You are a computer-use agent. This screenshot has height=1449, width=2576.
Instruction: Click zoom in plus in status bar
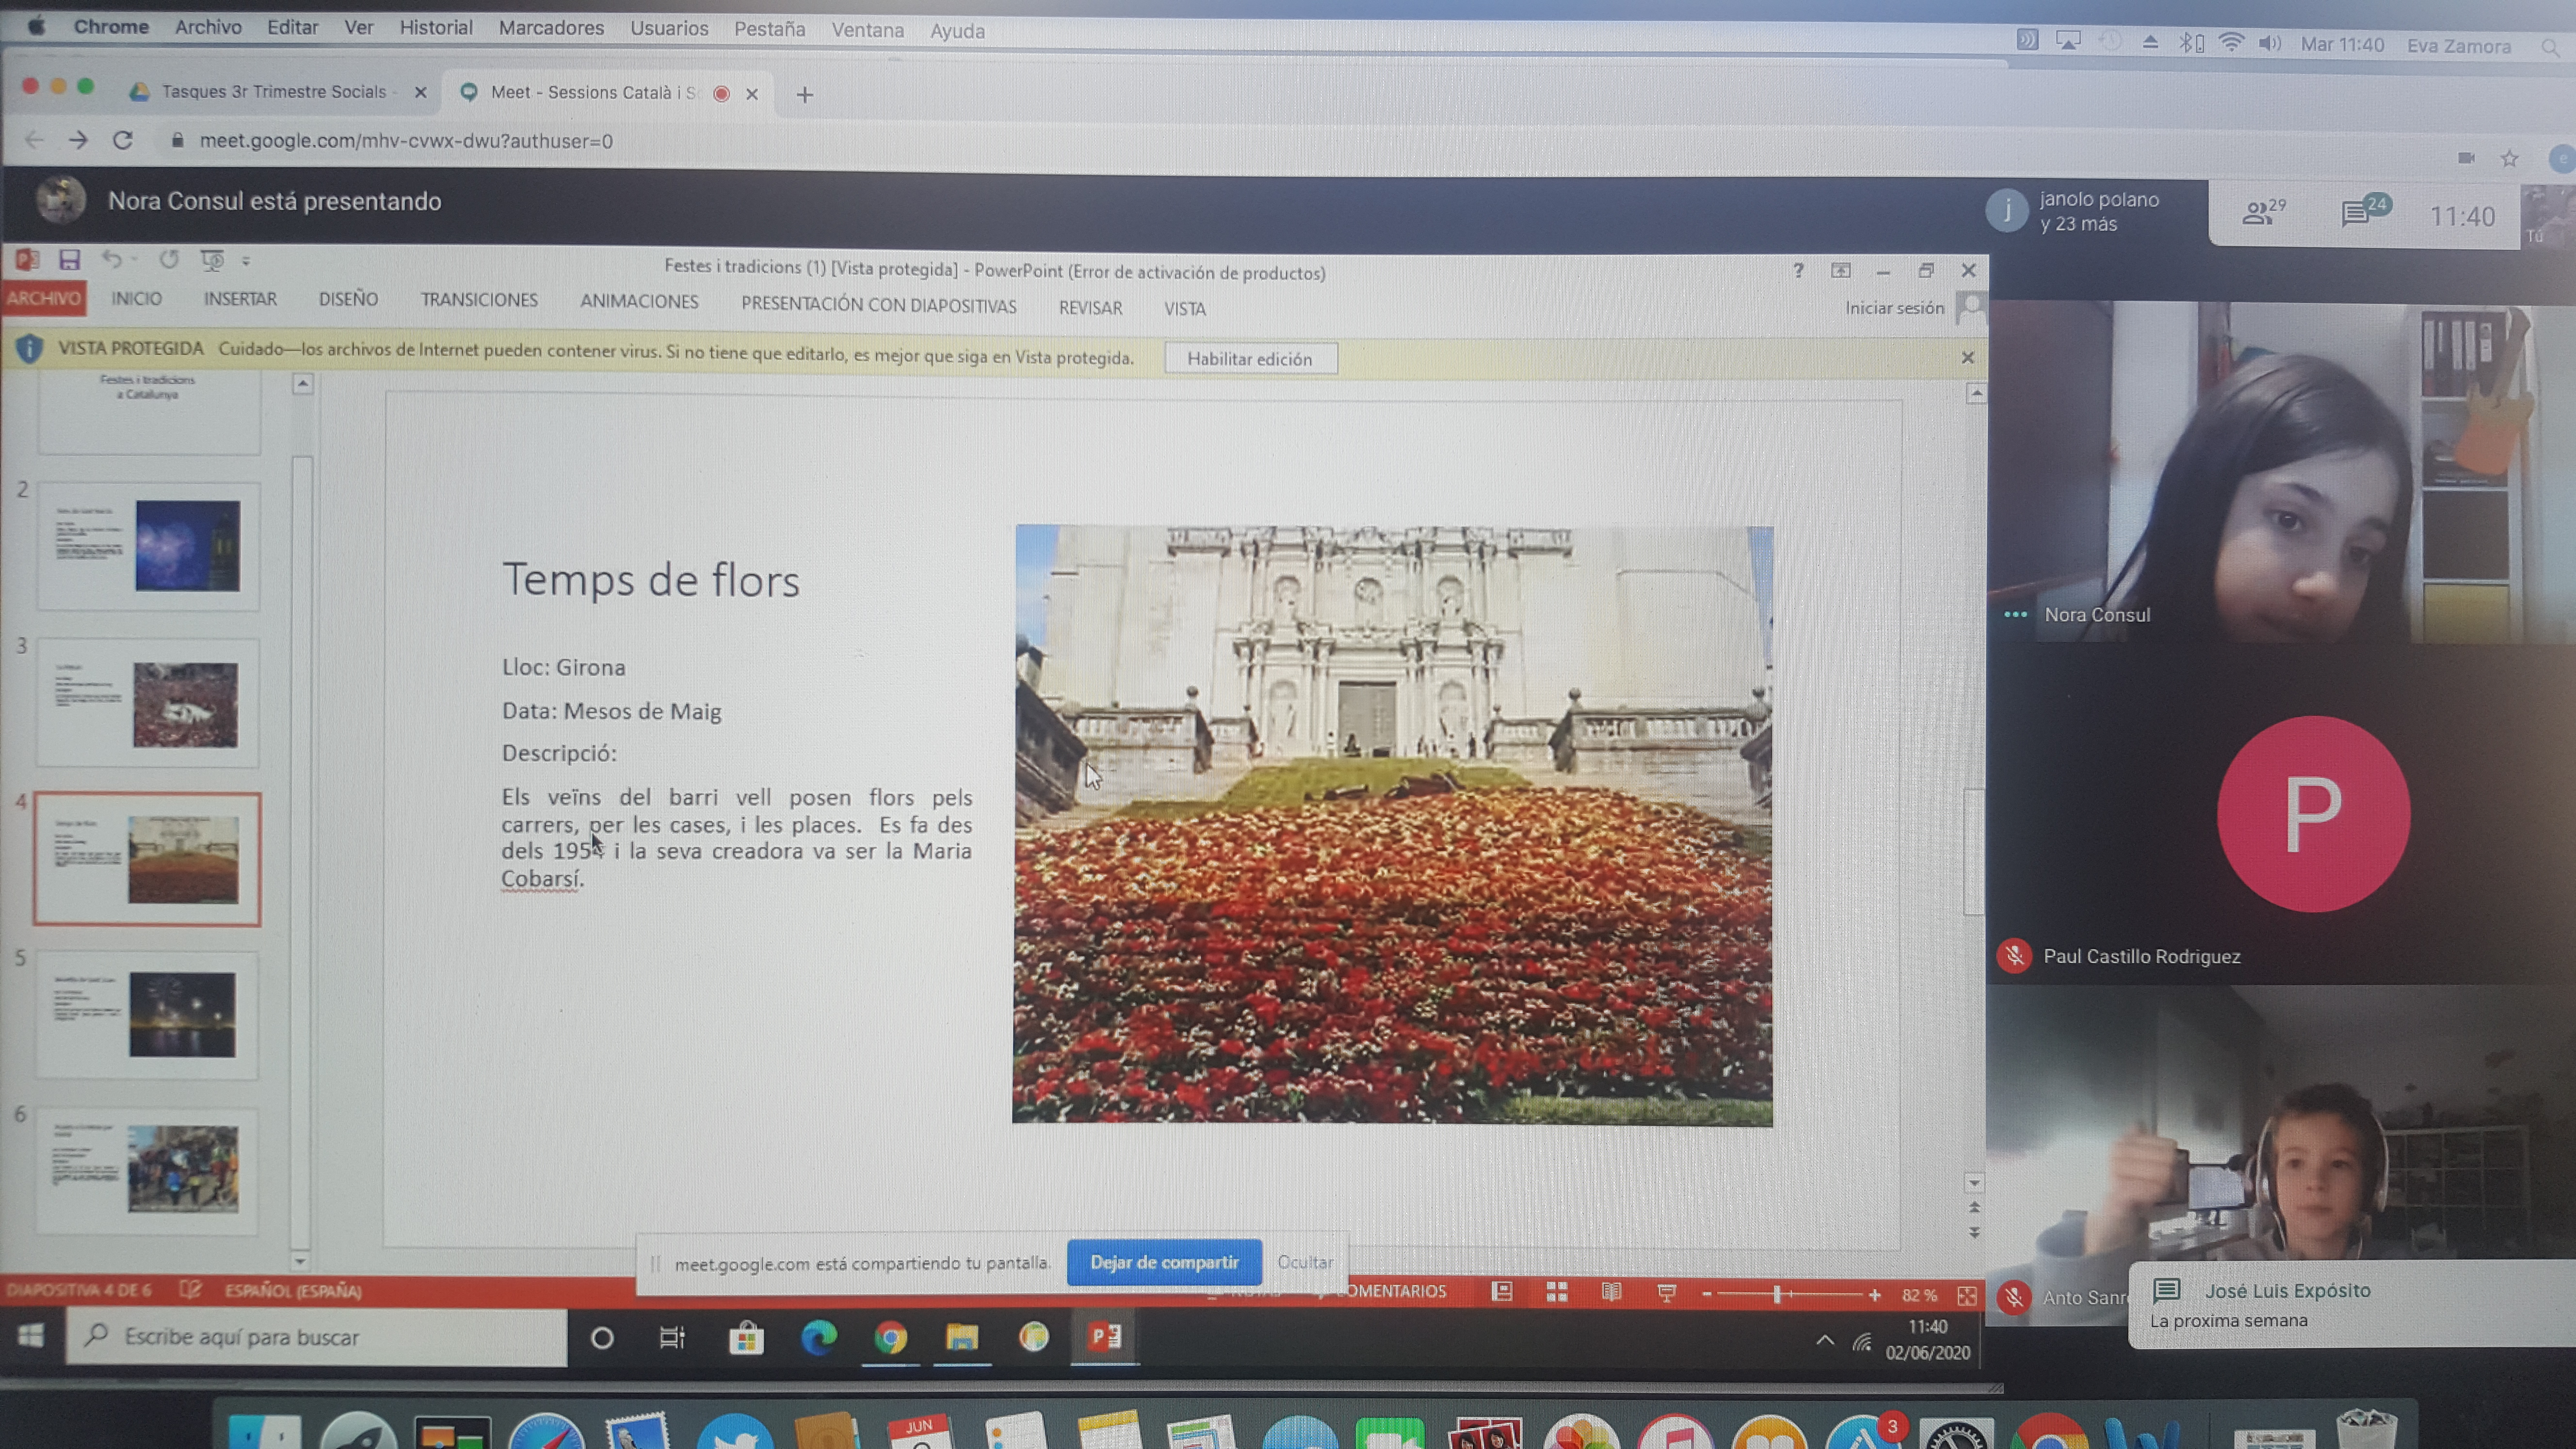[x=1874, y=1295]
